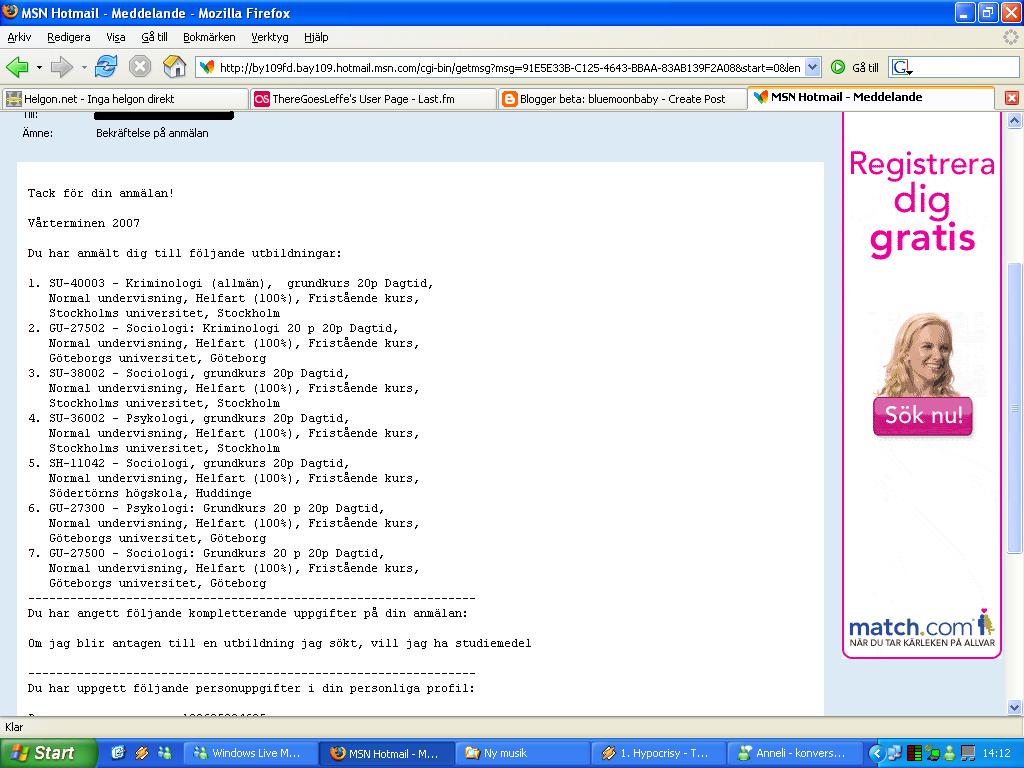Click the Södertörns högskola, Huddinge text
The image size is (1024, 768).
click(x=150, y=494)
